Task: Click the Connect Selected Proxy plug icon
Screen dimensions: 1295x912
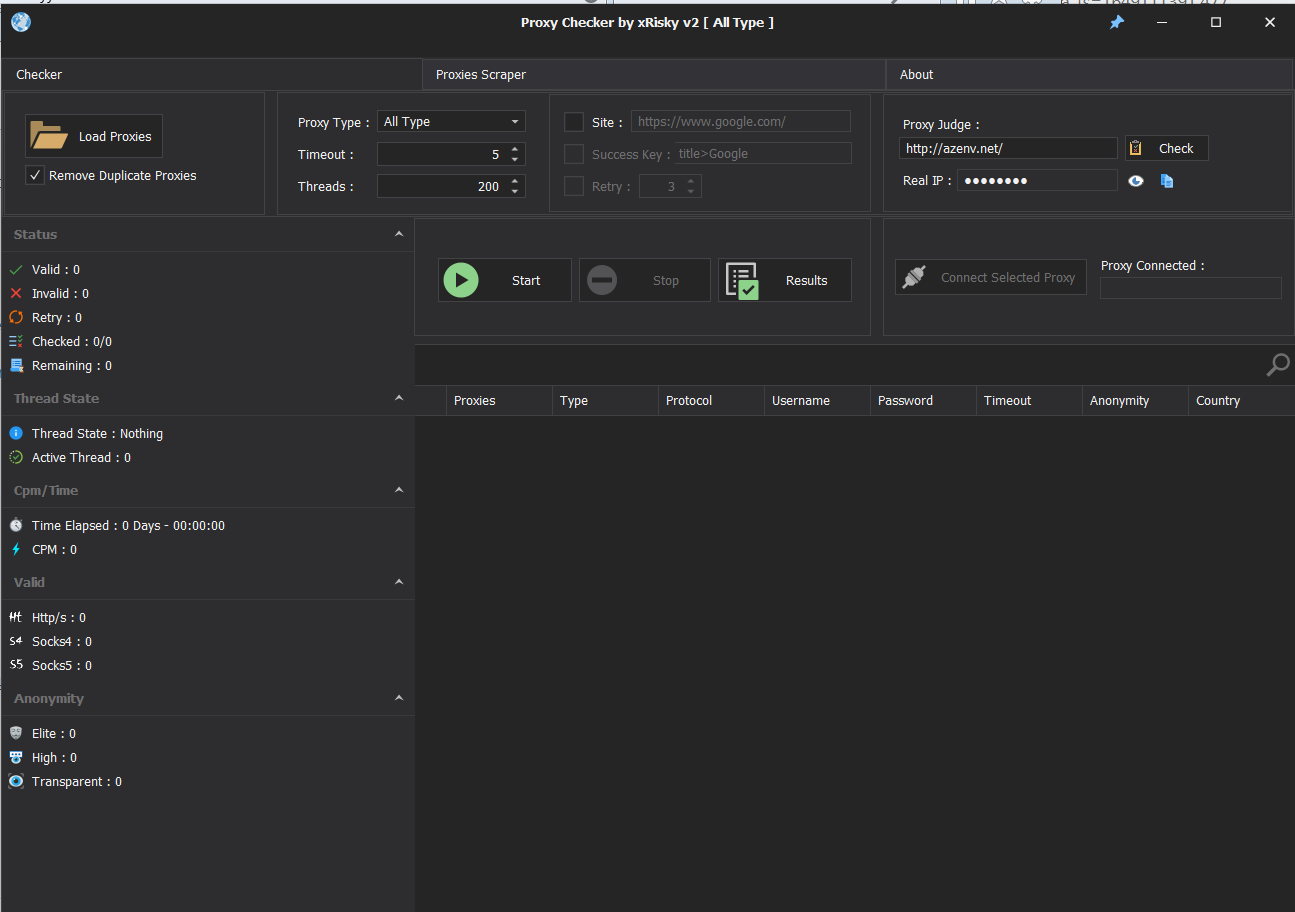Action: (913, 278)
